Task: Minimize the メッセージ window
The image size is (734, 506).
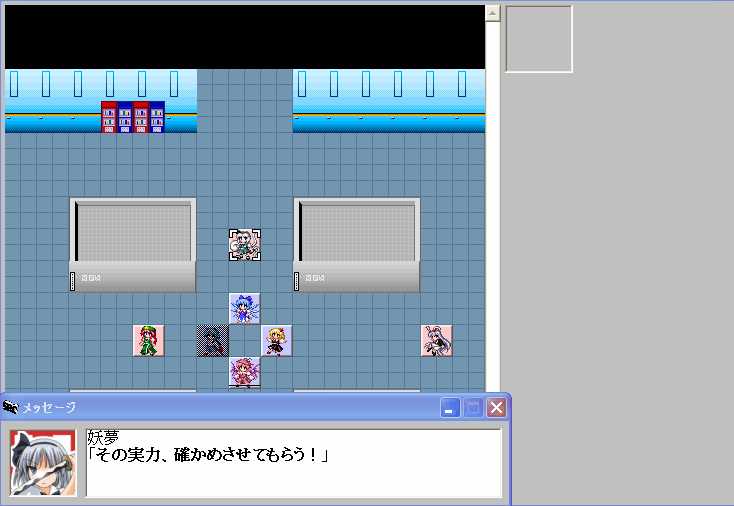Action: tap(450, 408)
